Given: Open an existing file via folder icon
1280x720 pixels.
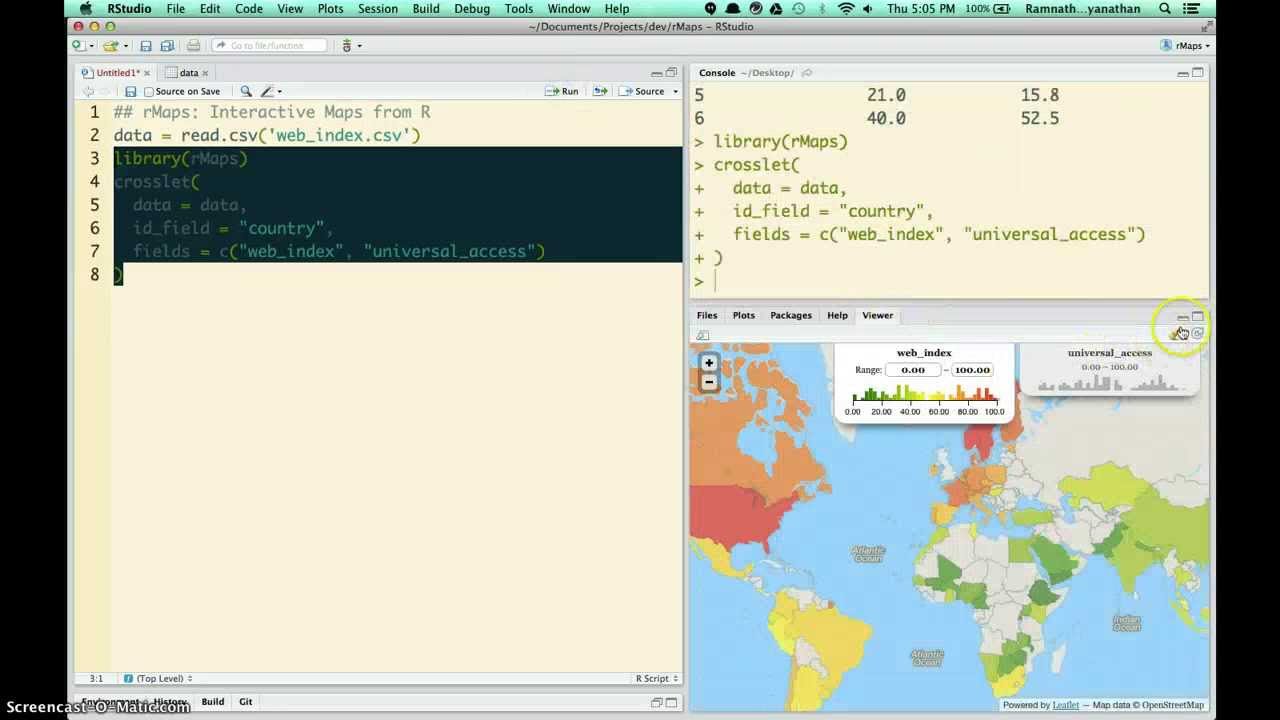Looking at the screenshot, I should [109, 46].
